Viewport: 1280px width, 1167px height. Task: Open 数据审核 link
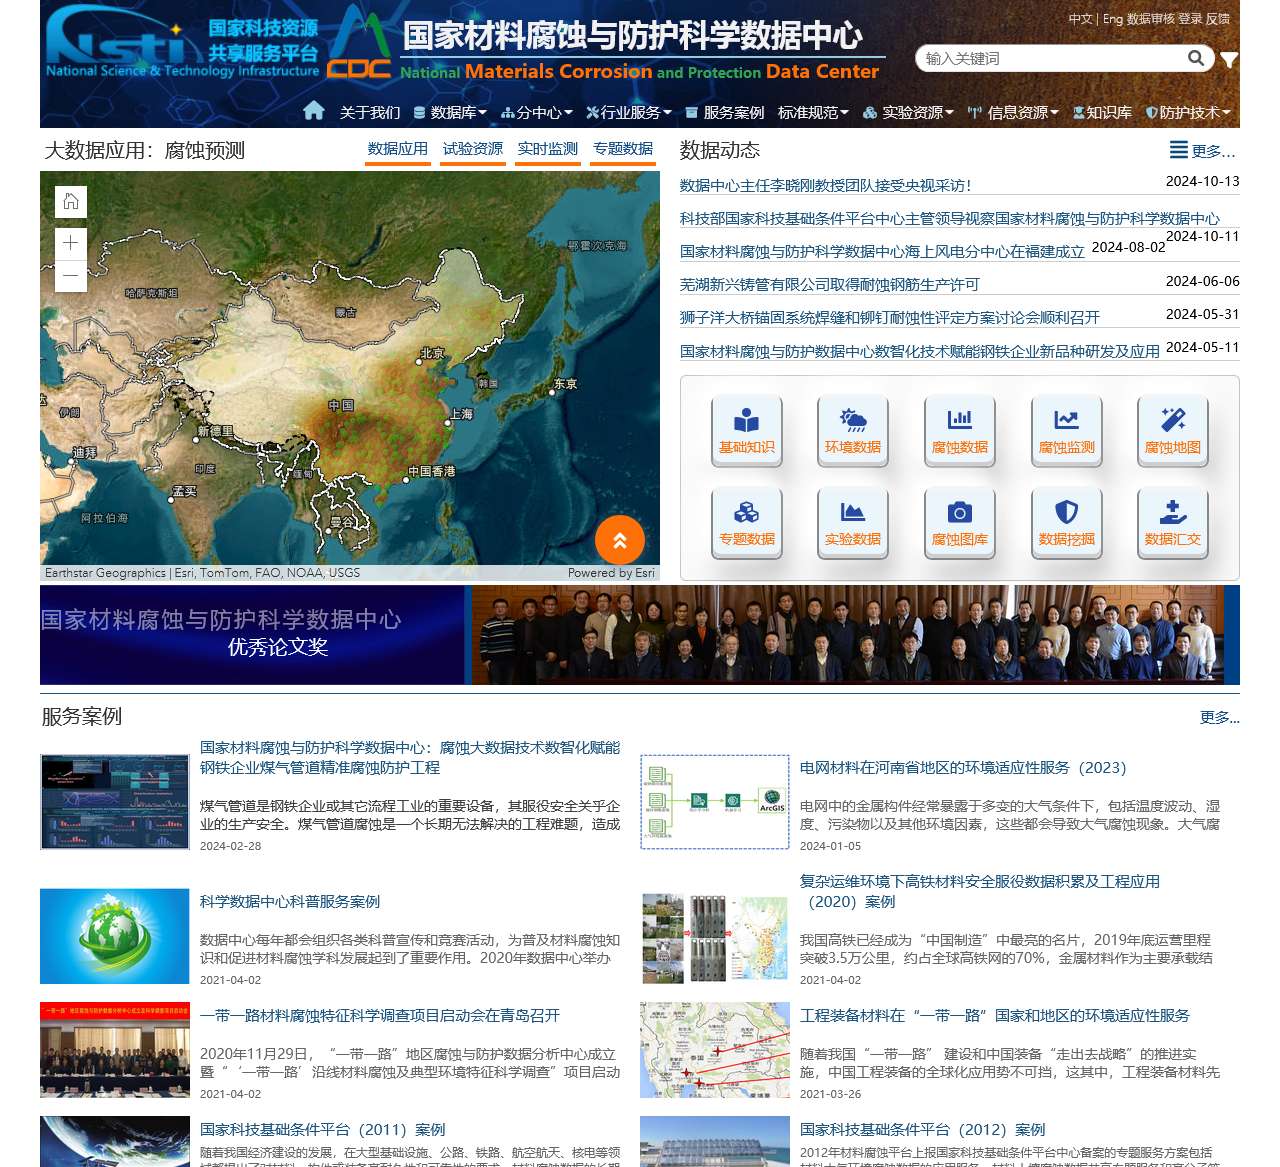pos(1151,18)
